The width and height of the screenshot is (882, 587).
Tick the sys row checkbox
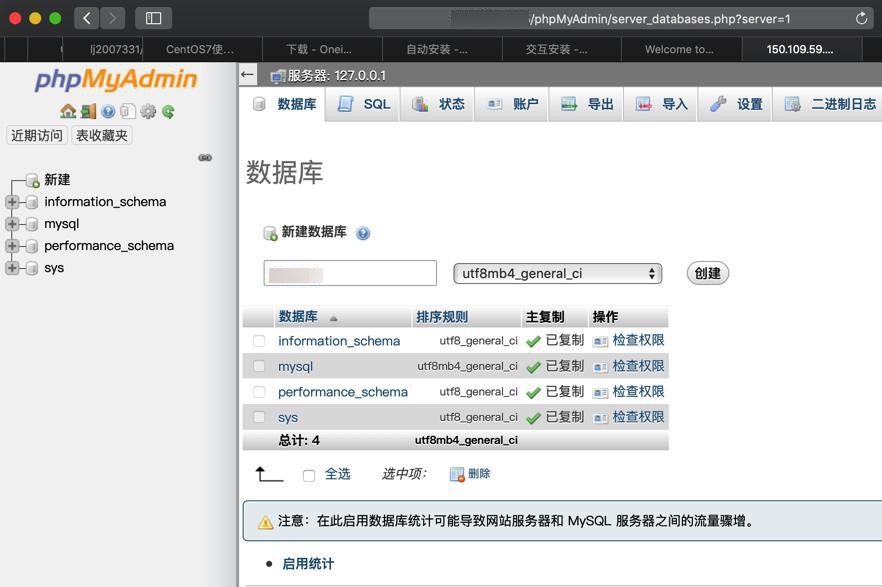point(259,417)
